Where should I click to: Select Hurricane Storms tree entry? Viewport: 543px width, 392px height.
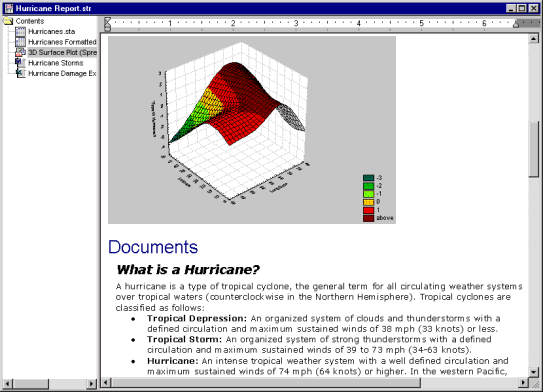click(56, 63)
